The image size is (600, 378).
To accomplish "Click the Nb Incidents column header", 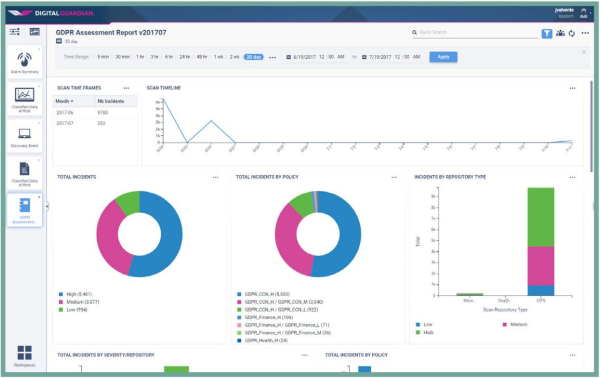I will point(116,101).
